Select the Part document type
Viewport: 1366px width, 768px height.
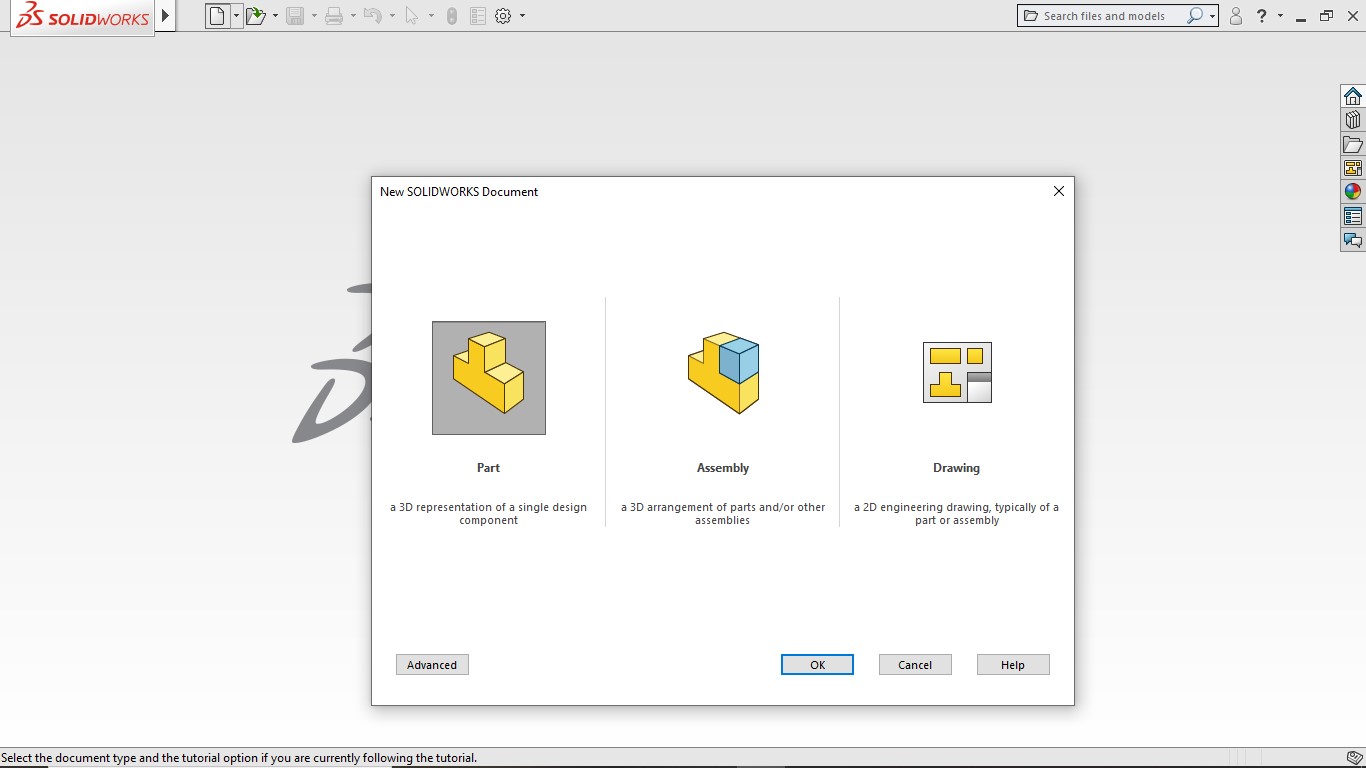point(488,377)
